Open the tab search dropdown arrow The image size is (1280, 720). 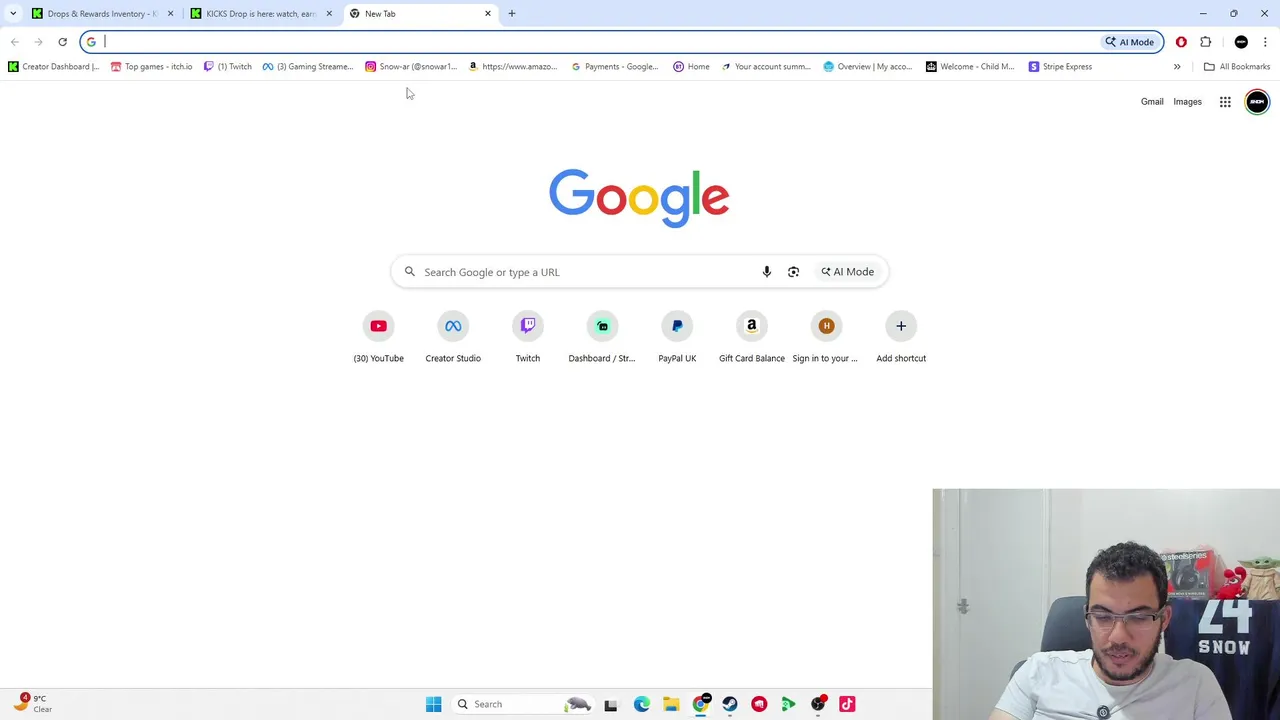[x=13, y=14]
